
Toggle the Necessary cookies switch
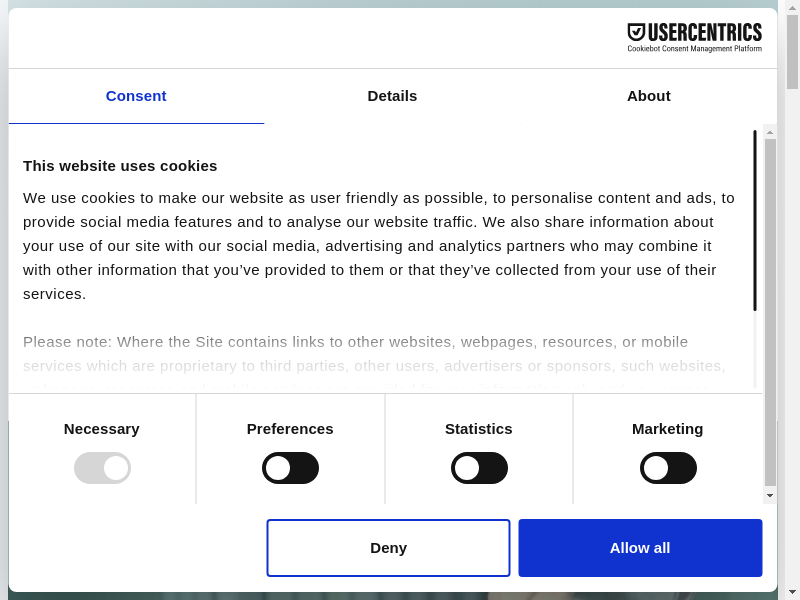pyautogui.click(x=102, y=468)
